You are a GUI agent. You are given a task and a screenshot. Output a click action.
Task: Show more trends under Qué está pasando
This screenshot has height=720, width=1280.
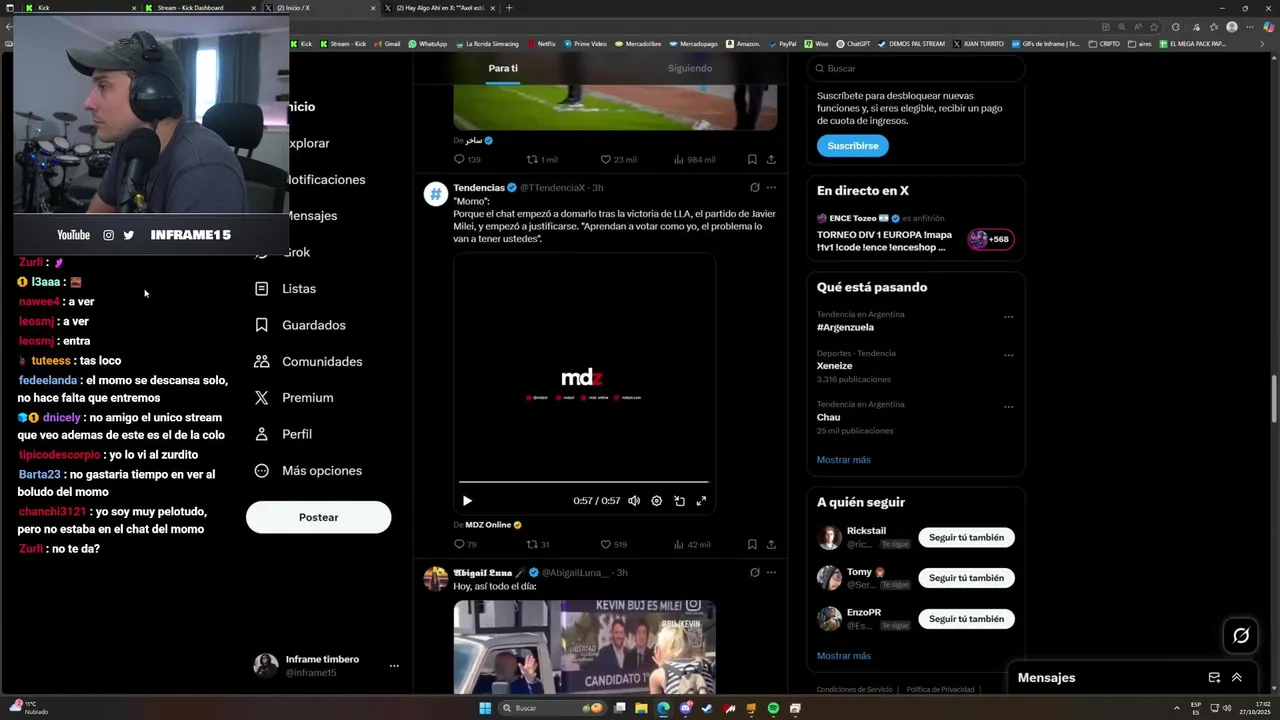pos(843,460)
